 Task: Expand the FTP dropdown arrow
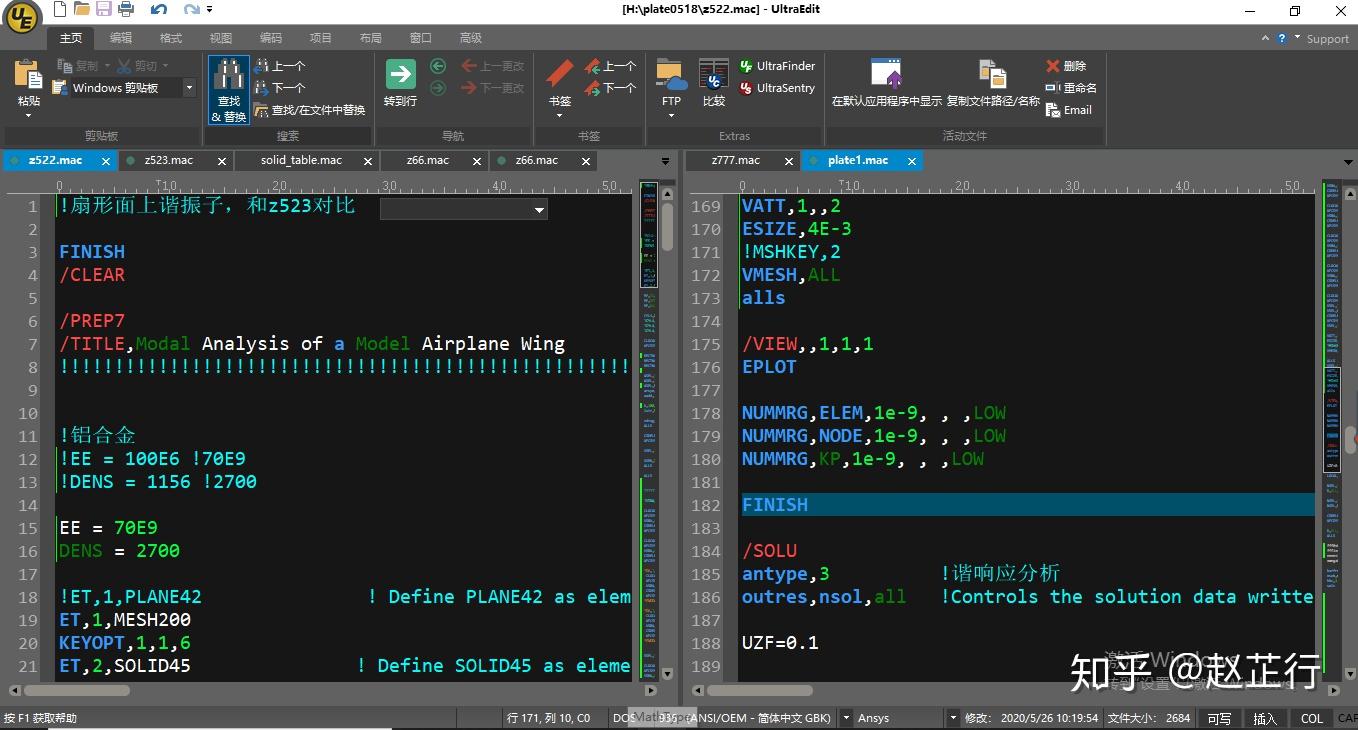click(671, 115)
